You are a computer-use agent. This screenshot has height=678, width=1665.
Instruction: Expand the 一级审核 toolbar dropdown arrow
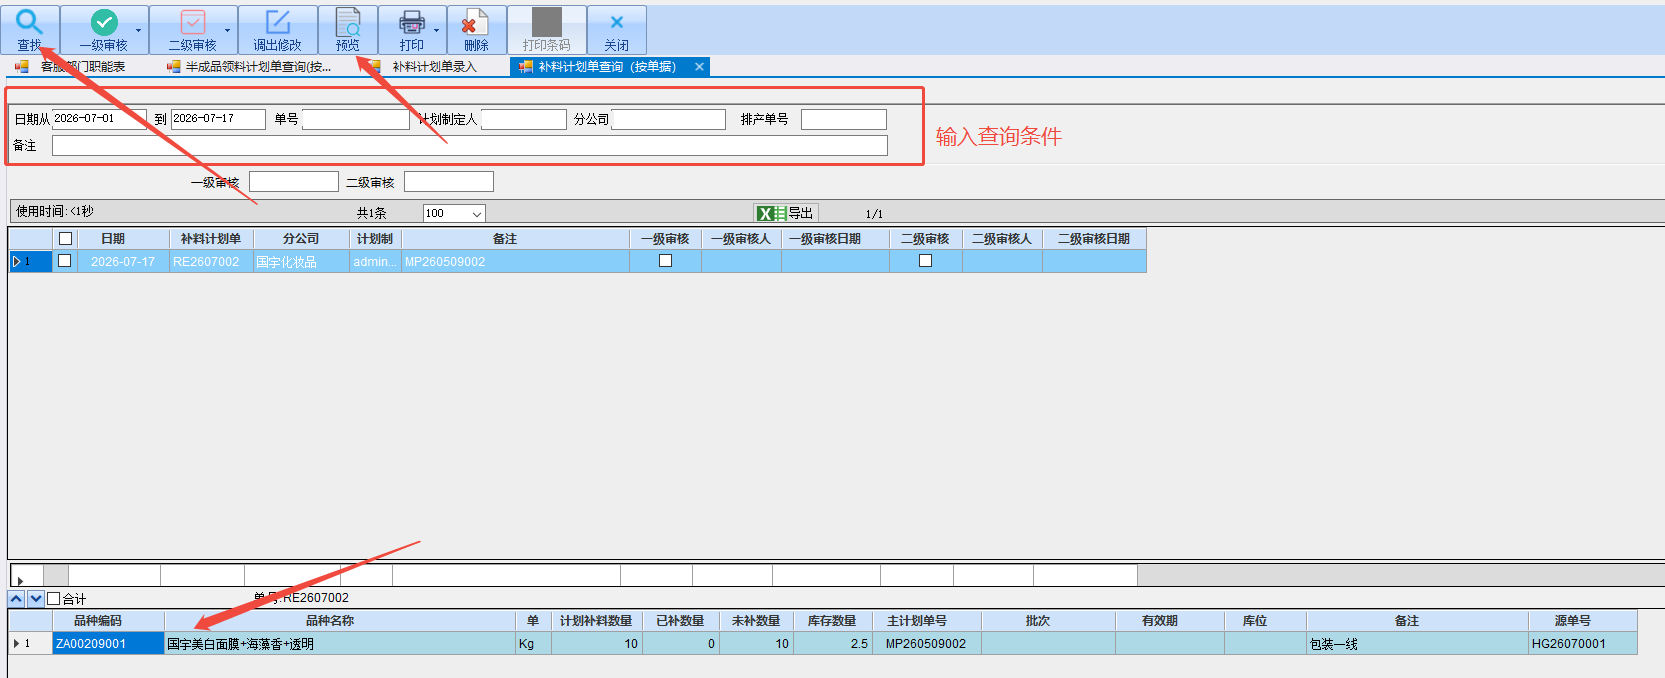click(x=138, y=30)
